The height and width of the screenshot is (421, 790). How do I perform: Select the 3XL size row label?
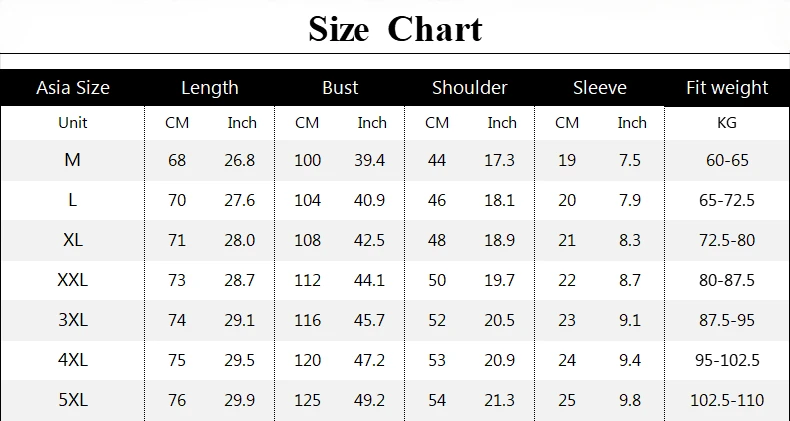73,320
